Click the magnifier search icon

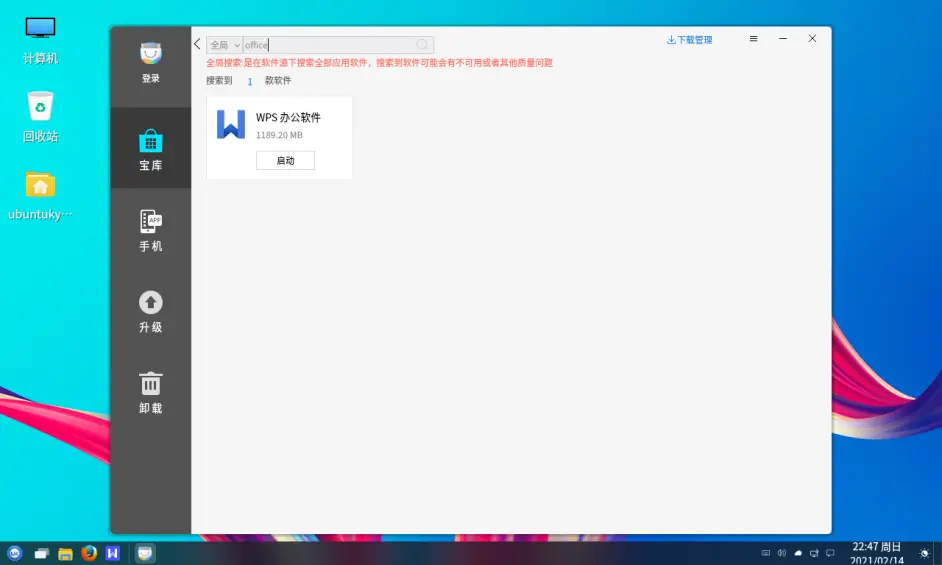point(422,45)
